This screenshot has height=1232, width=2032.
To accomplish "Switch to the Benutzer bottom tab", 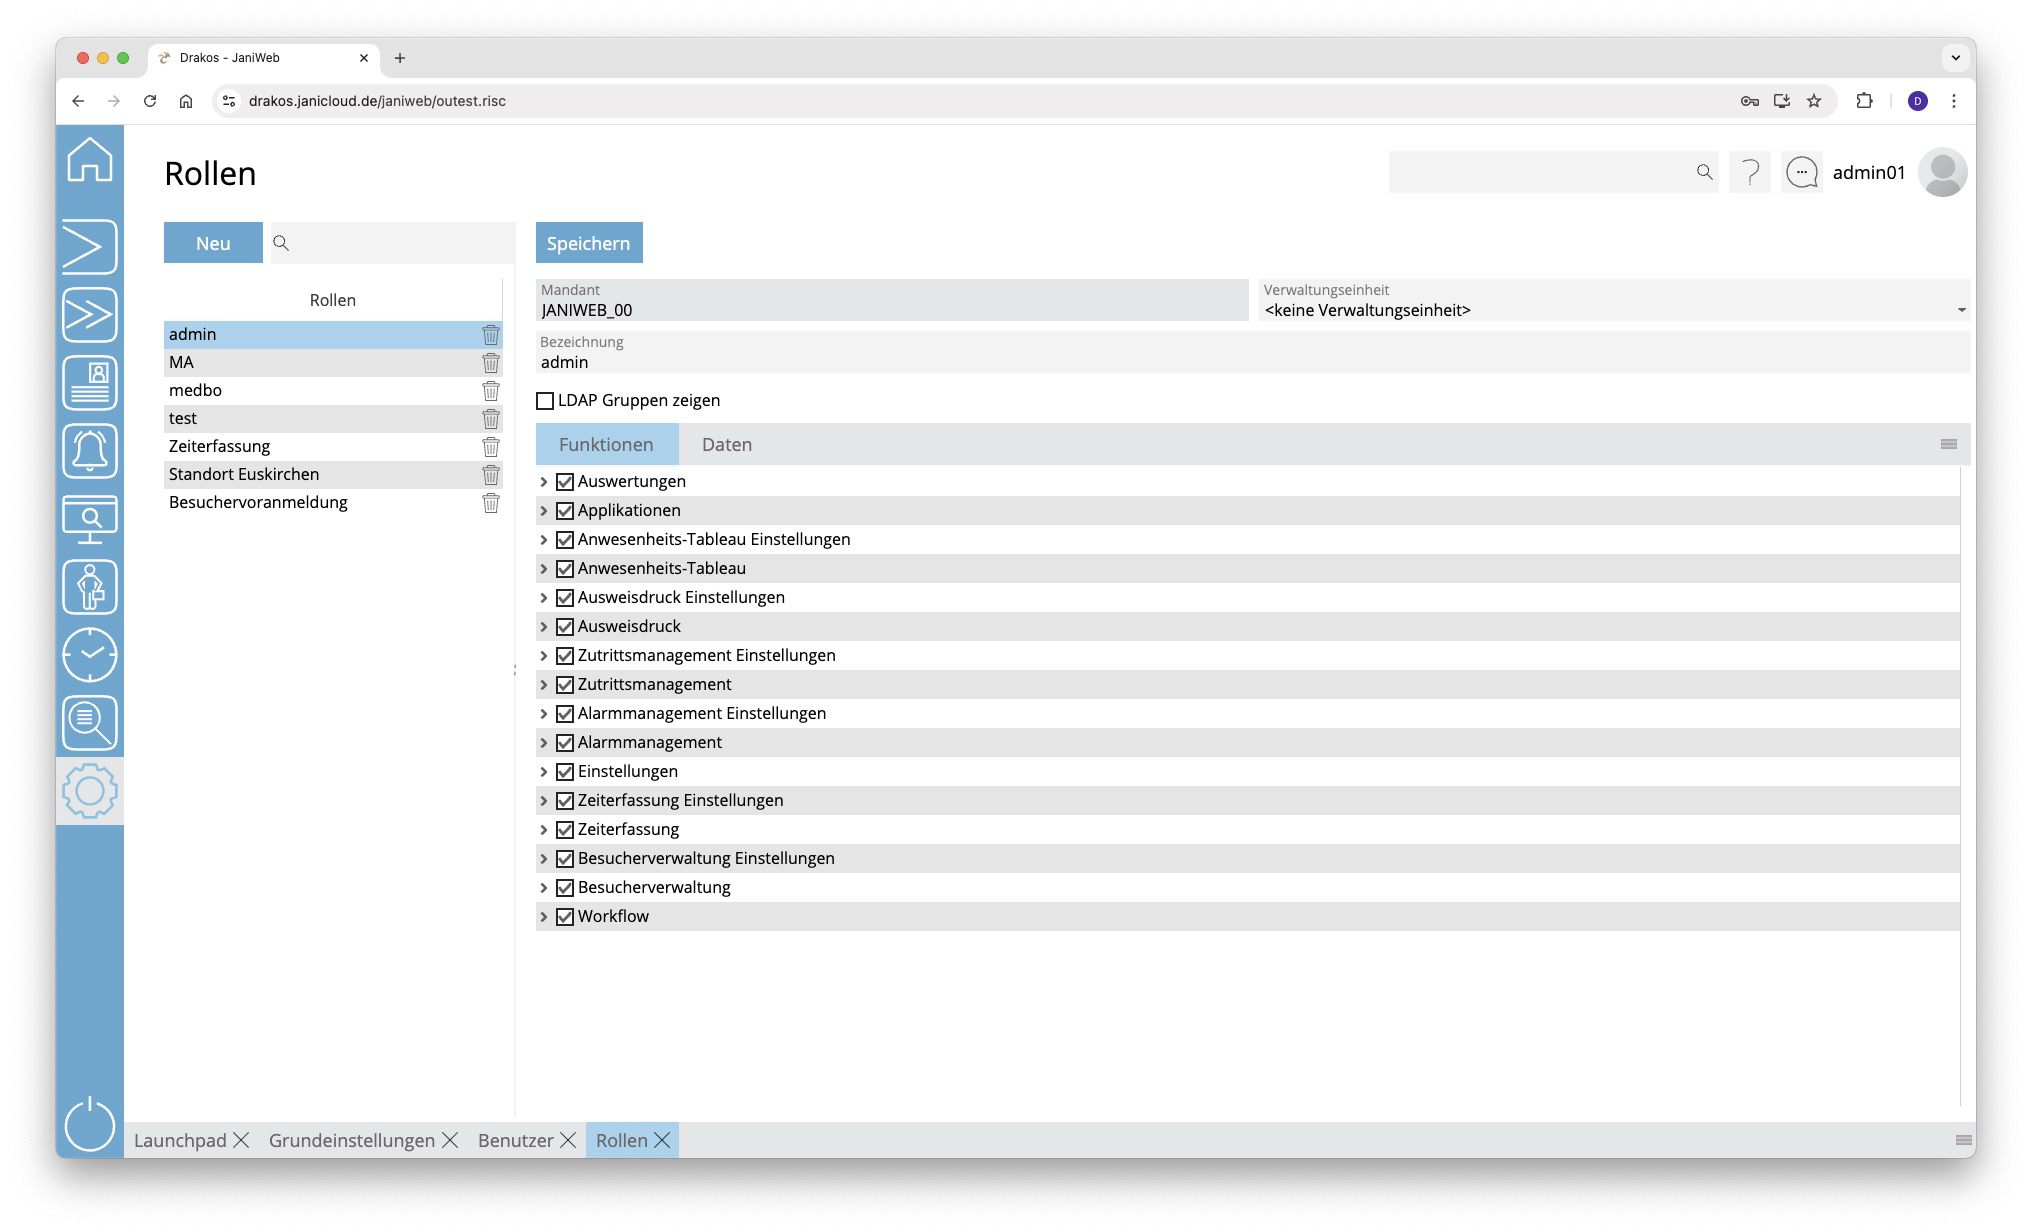I will pyautogui.click(x=515, y=1141).
